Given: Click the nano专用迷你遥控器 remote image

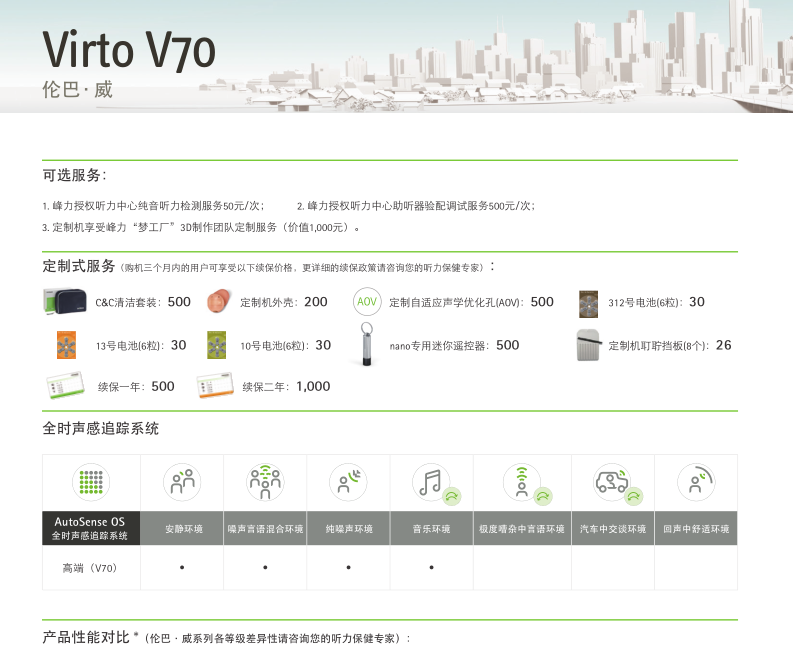Looking at the screenshot, I should (367, 343).
